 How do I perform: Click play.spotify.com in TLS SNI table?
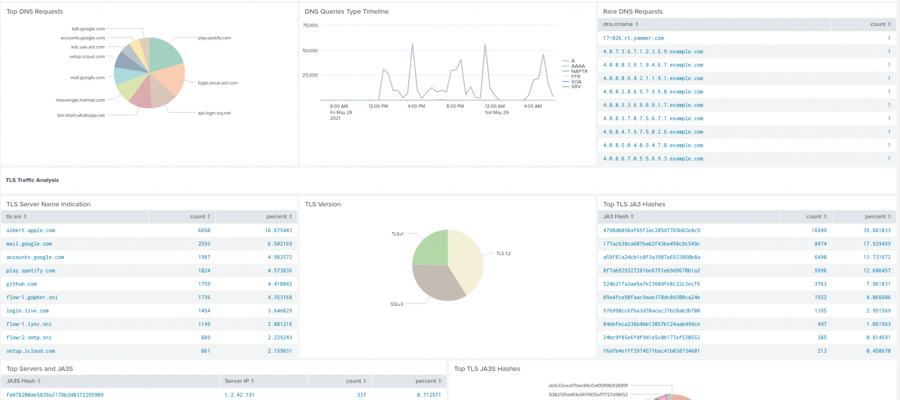click(30, 270)
